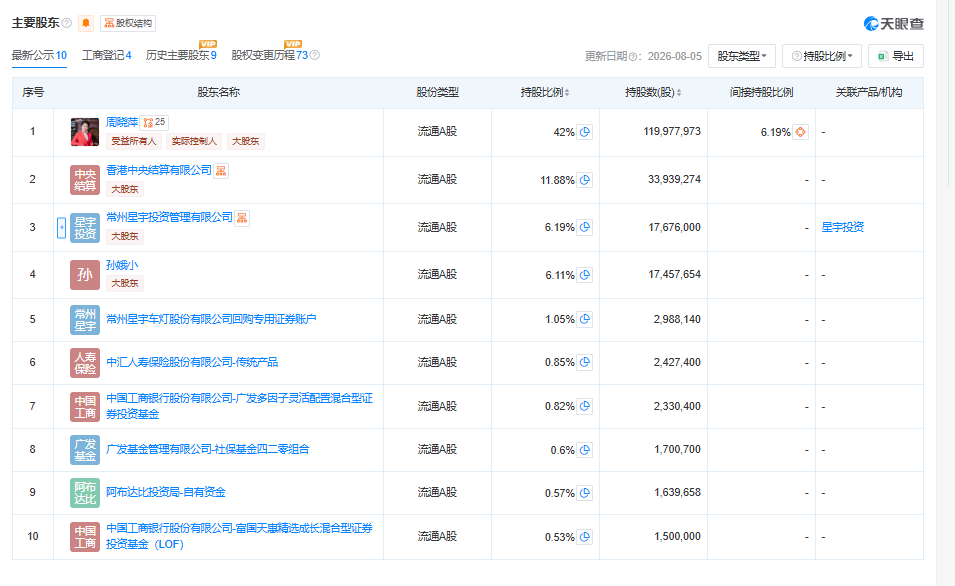Screen dimensions: 955x586
Task: Open the related 星宇投资 link
Action: [x=843, y=227]
